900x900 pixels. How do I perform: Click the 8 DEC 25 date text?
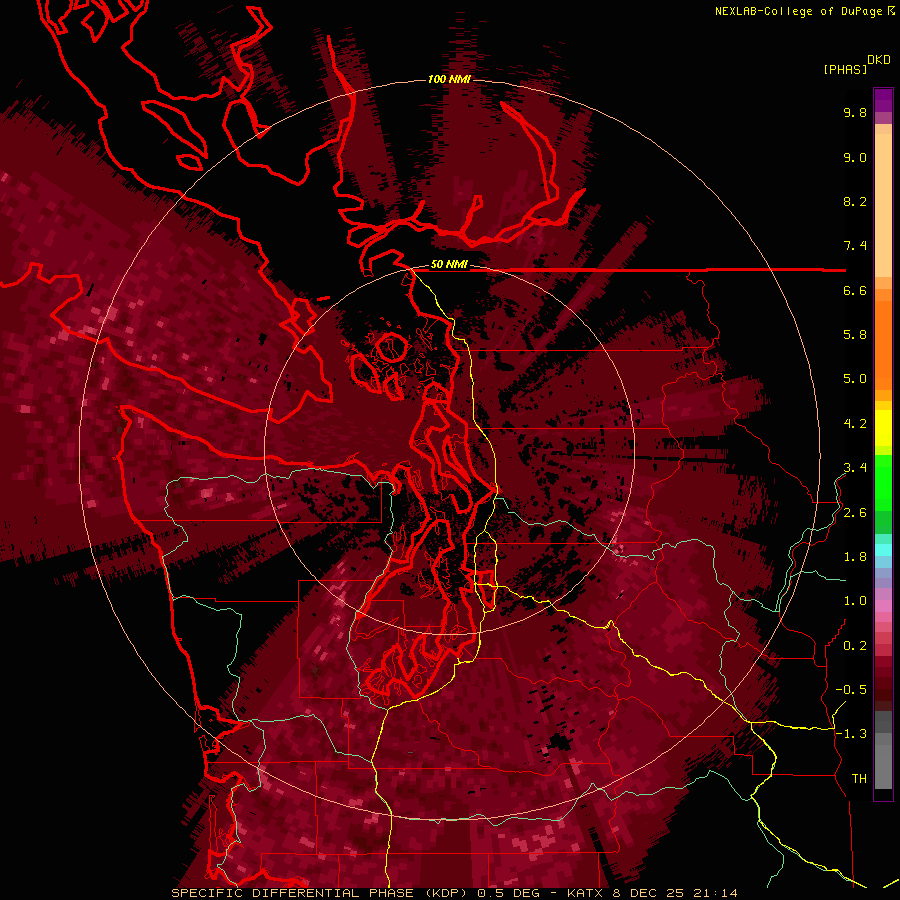[649, 893]
